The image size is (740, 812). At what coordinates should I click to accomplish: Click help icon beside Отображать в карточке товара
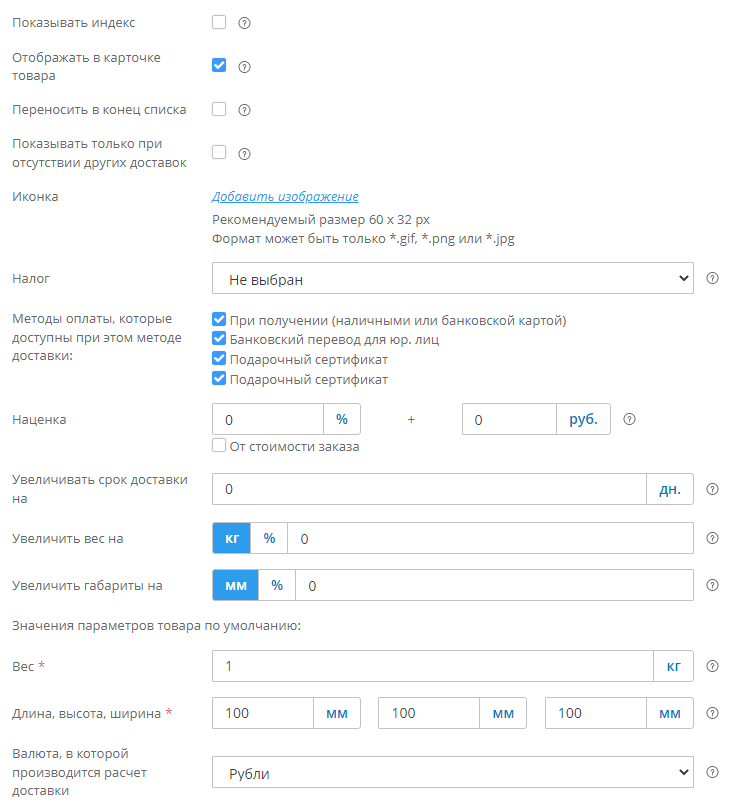tap(244, 67)
